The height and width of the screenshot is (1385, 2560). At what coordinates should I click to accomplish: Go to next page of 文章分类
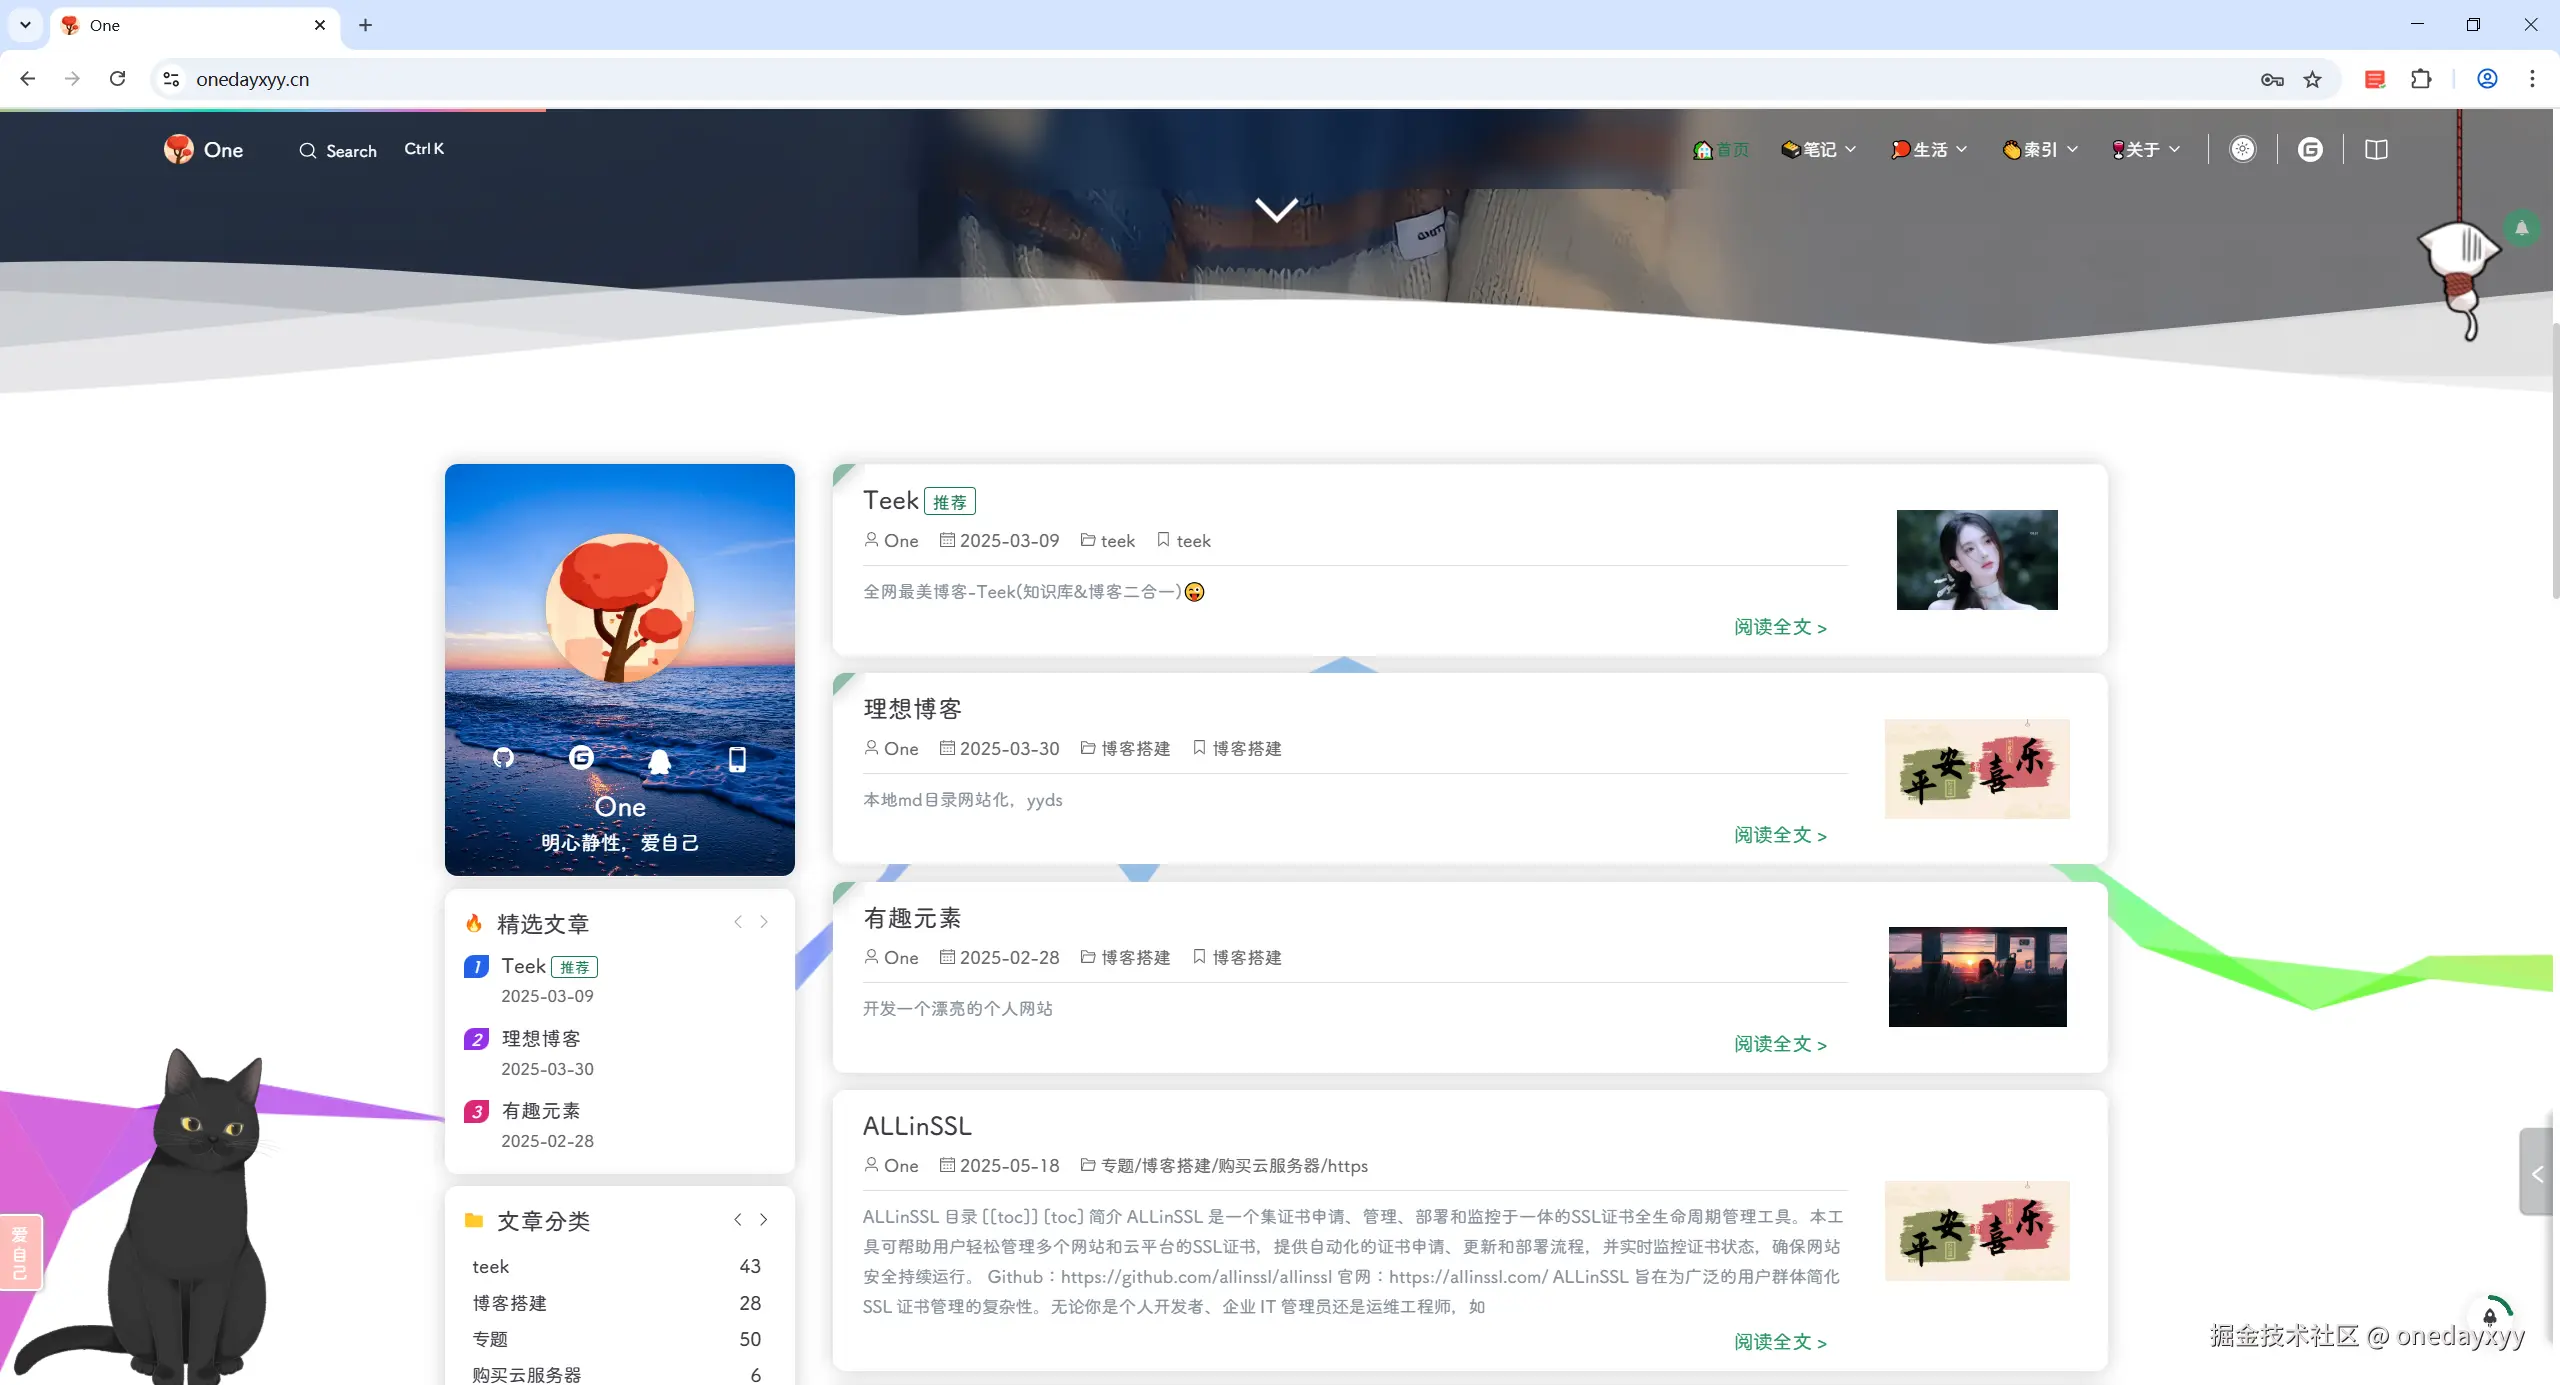tap(764, 1220)
